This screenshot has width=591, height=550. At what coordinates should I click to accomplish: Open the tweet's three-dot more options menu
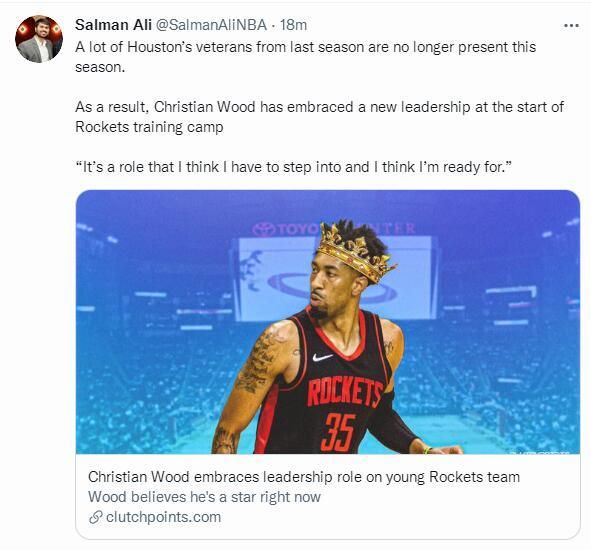(571, 26)
